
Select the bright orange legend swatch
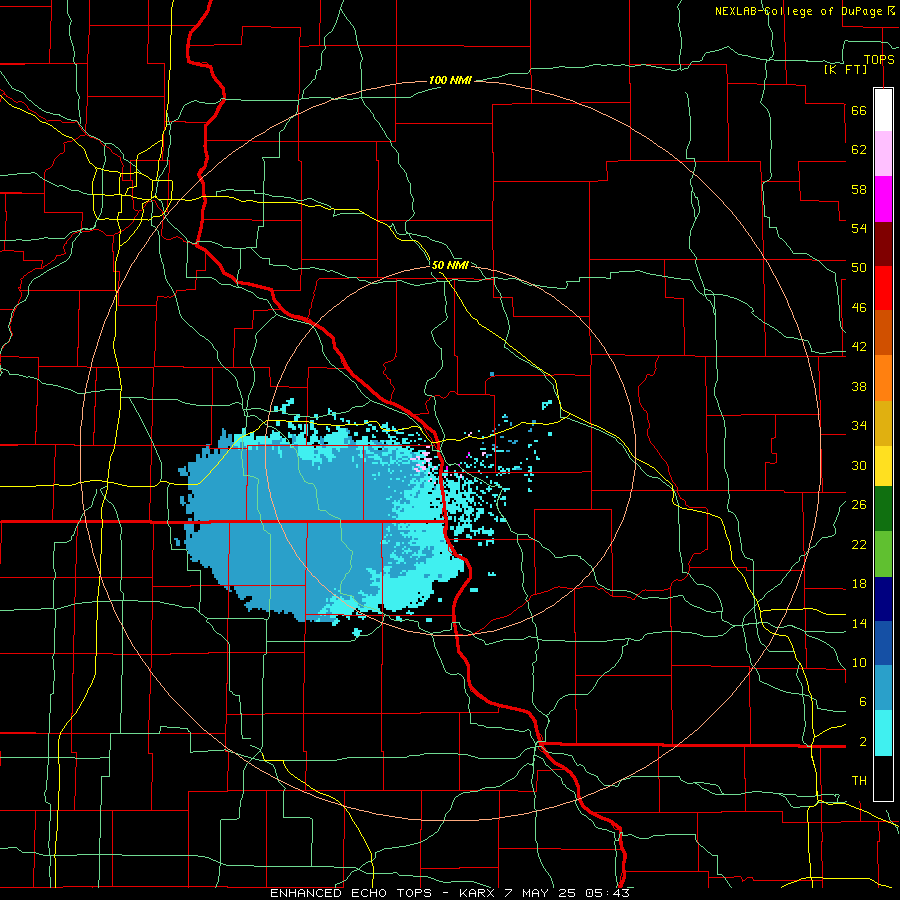click(883, 378)
